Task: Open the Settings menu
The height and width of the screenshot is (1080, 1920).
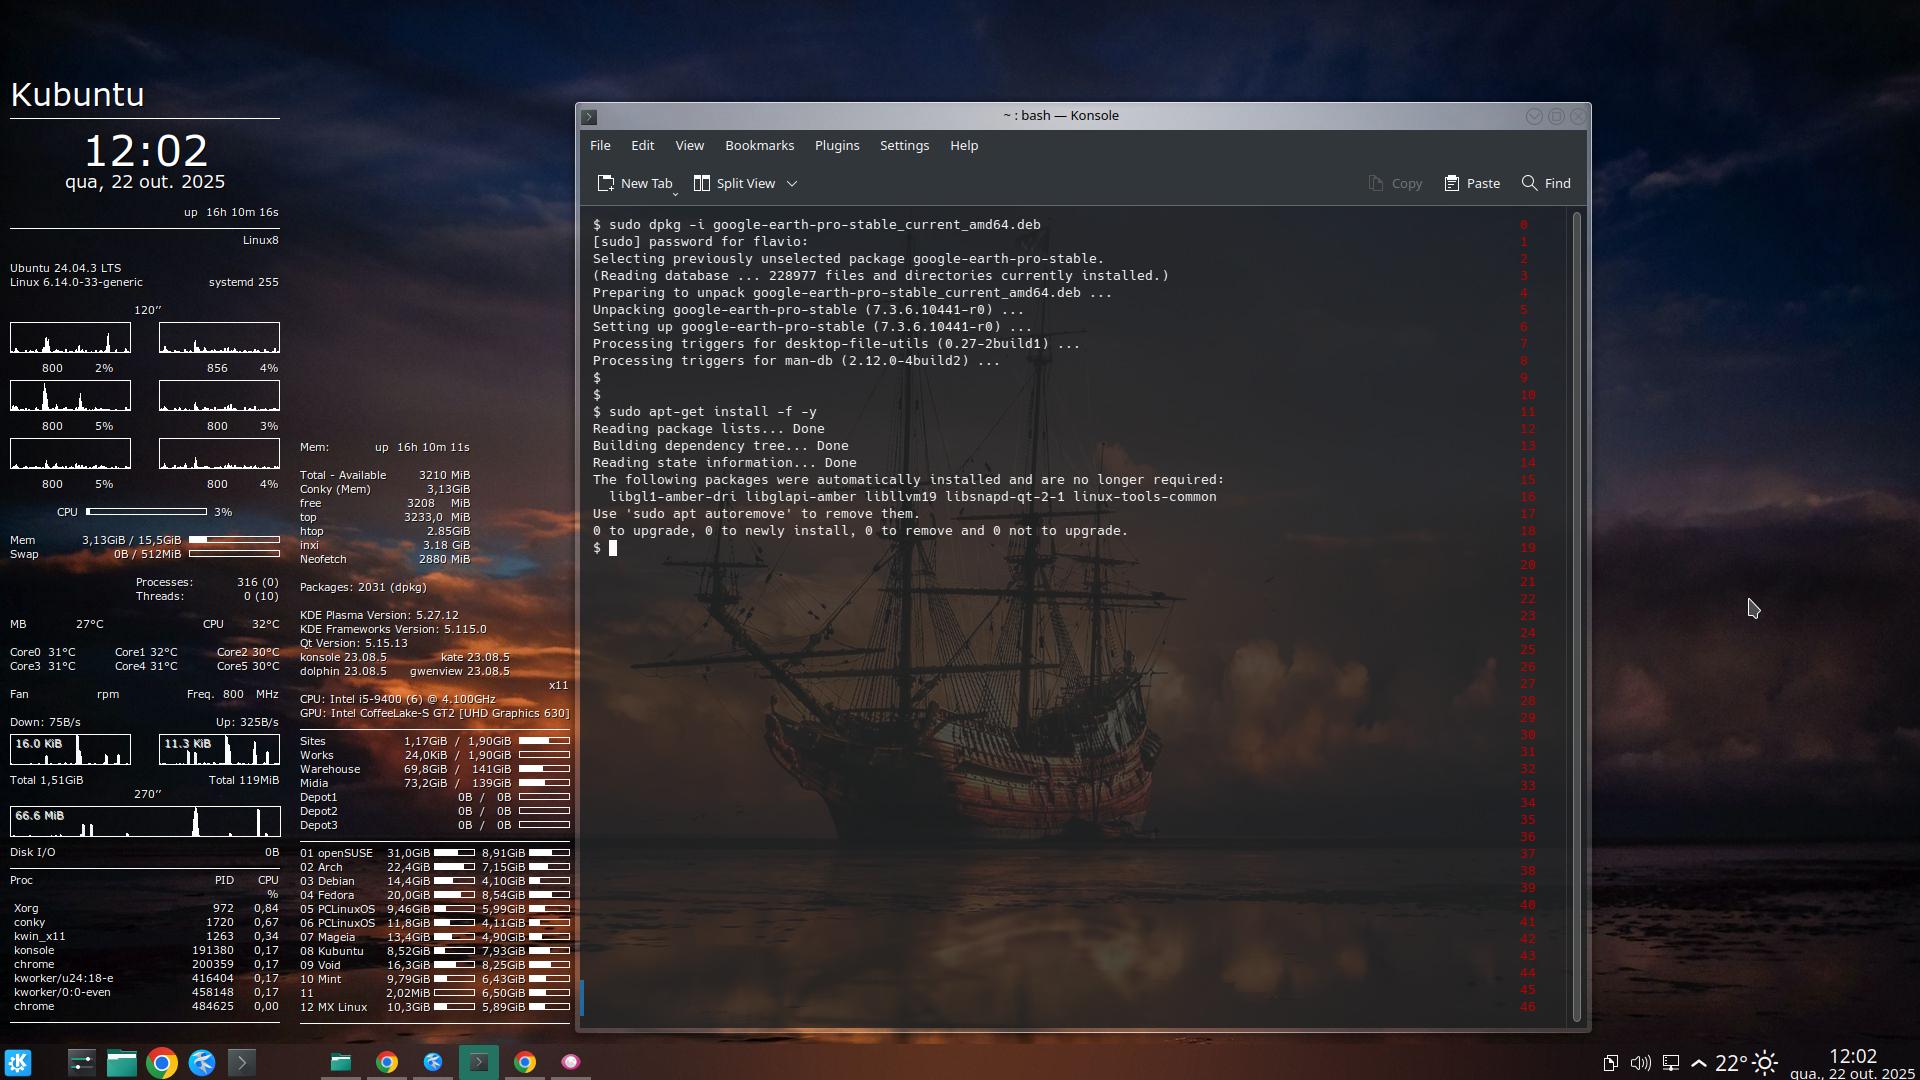Action: coord(904,145)
